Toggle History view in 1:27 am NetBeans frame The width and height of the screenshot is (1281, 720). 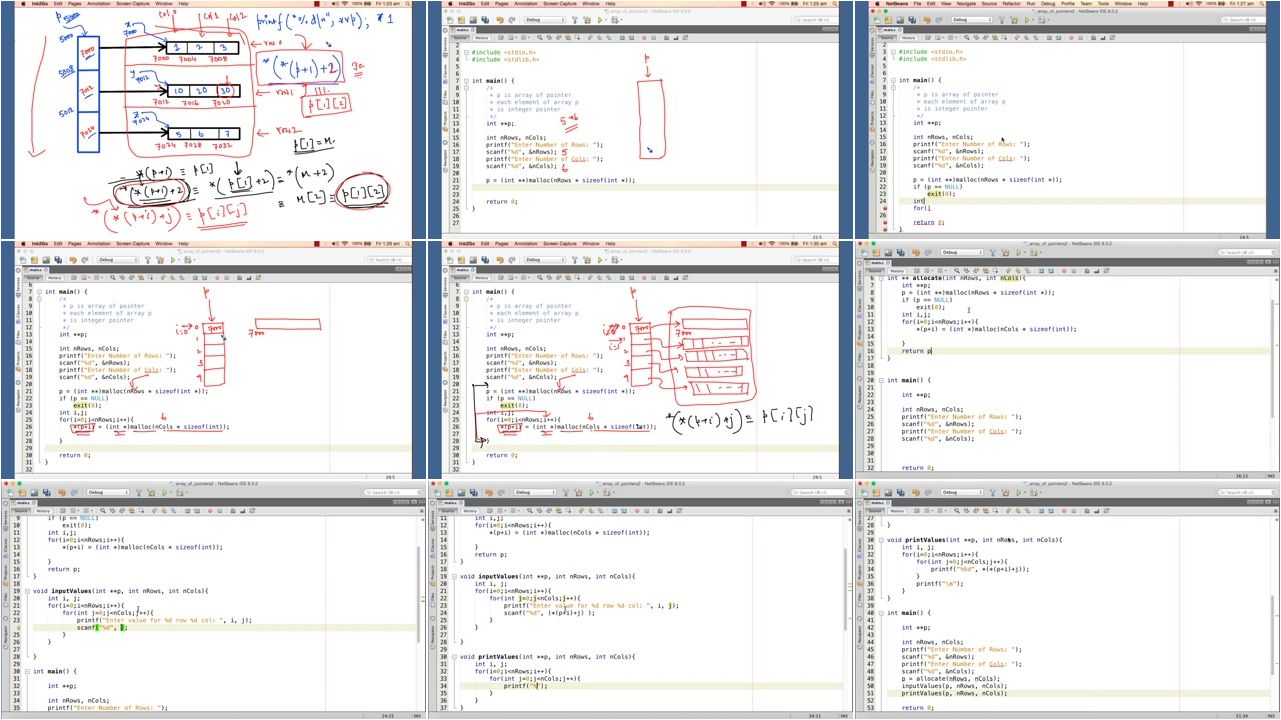pyautogui.click(x=909, y=38)
